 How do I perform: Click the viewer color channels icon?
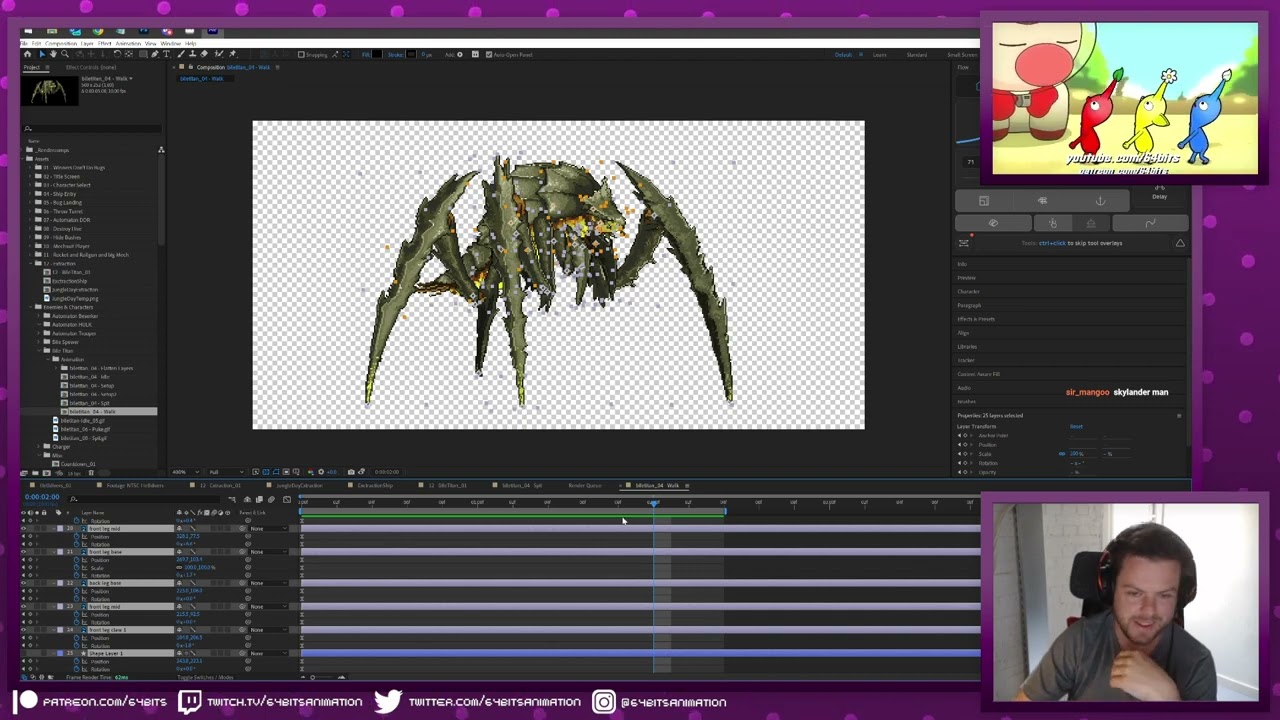pos(309,472)
